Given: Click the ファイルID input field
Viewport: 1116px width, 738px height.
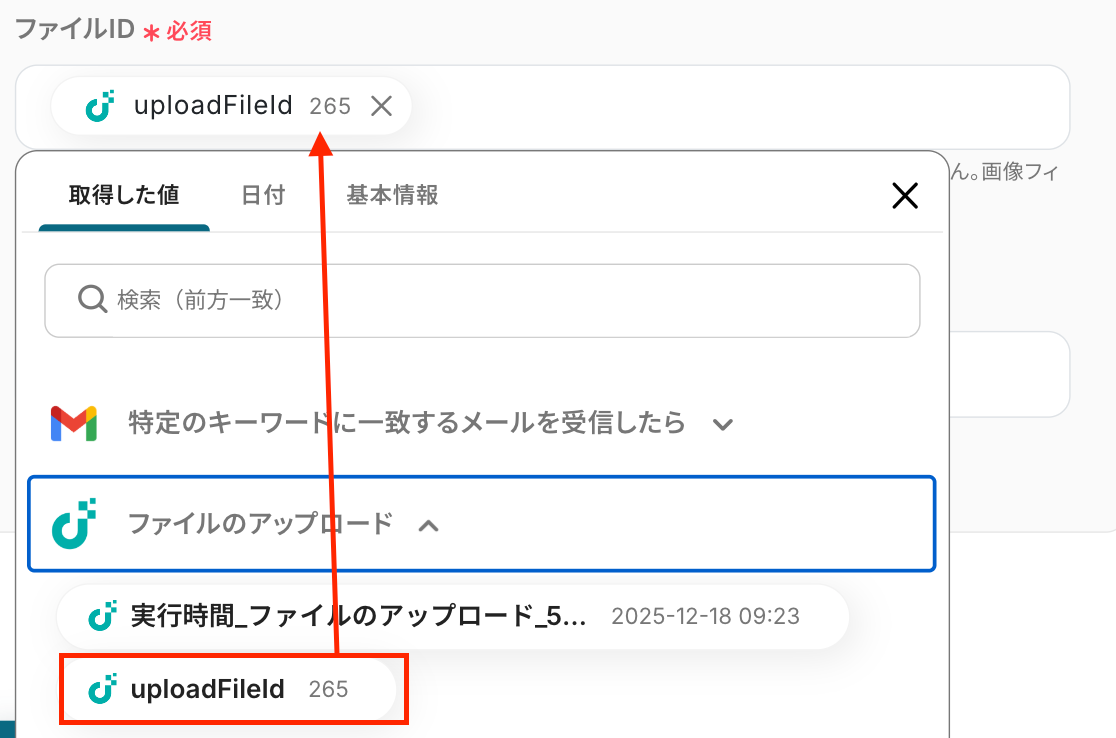Looking at the screenshot, I should coord(740,106).
